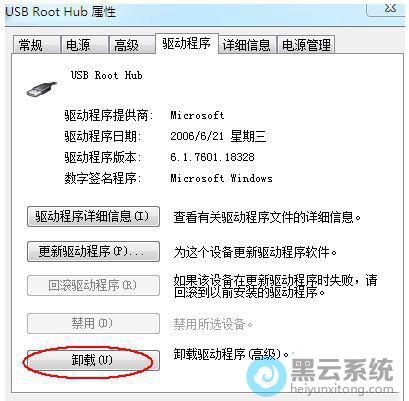Click the USB plug device icon
Image resolution: width=409 pixels, height=401 pixels.
point(41,88)
